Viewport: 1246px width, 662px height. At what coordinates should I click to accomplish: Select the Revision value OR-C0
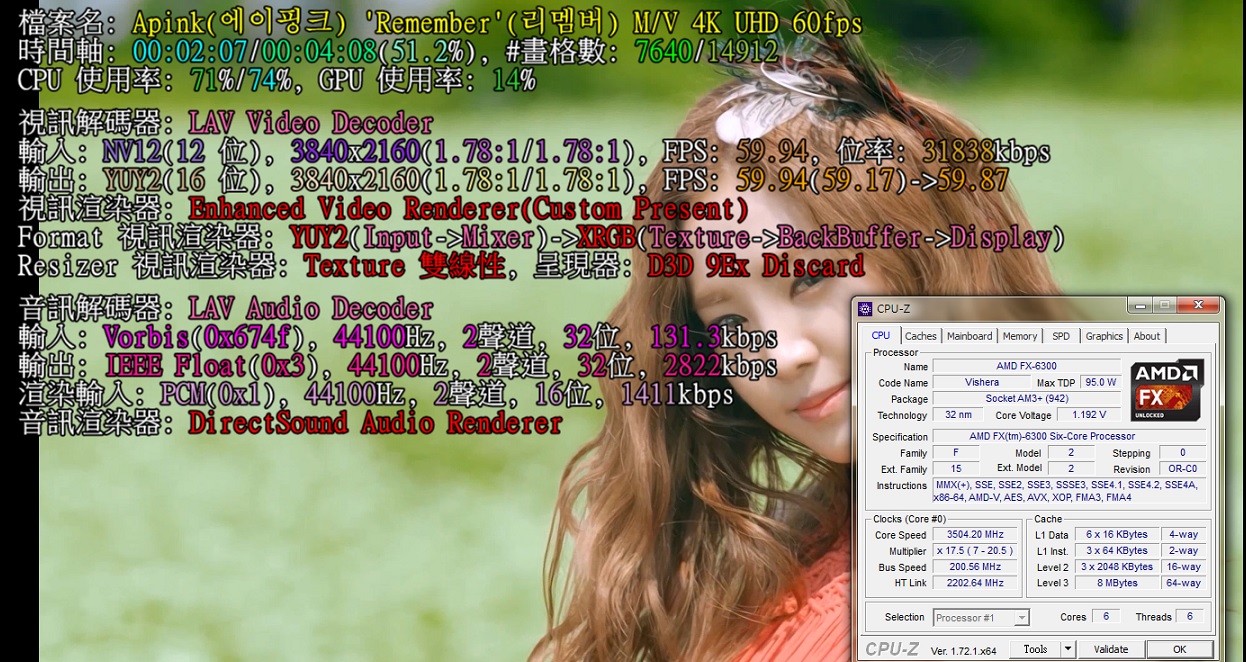(1183, 468)
